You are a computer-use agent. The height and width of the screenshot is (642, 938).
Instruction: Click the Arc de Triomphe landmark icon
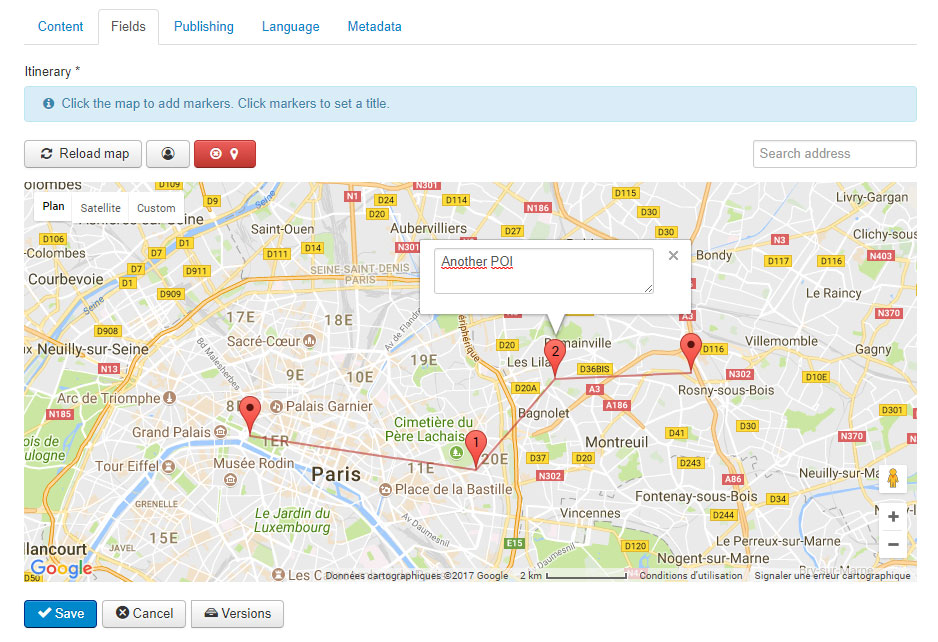[x=170, y=397]
